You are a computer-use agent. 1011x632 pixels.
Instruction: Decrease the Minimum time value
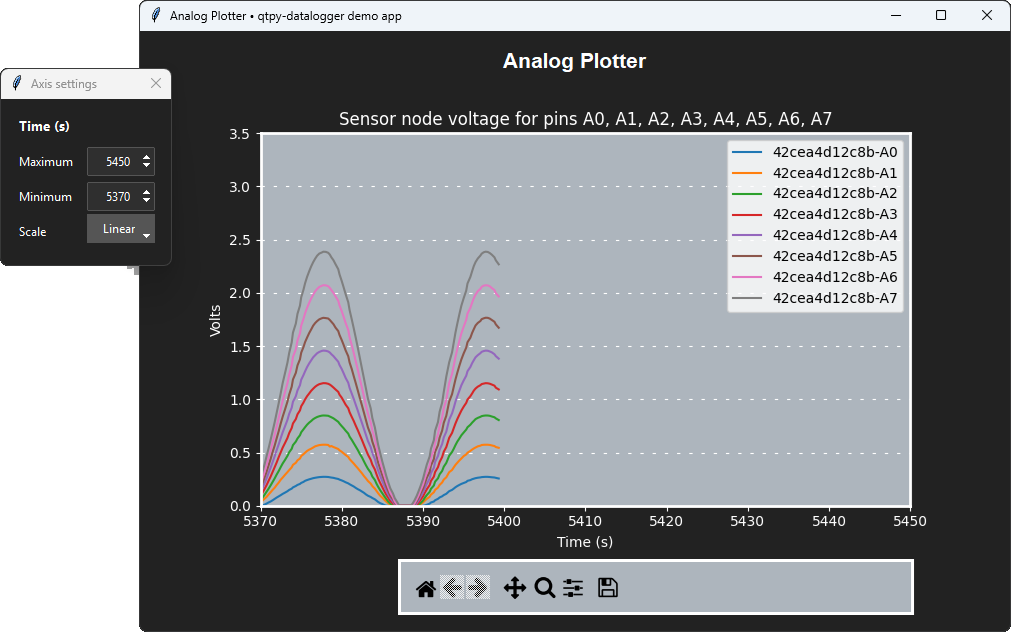(x=147, y=201)
